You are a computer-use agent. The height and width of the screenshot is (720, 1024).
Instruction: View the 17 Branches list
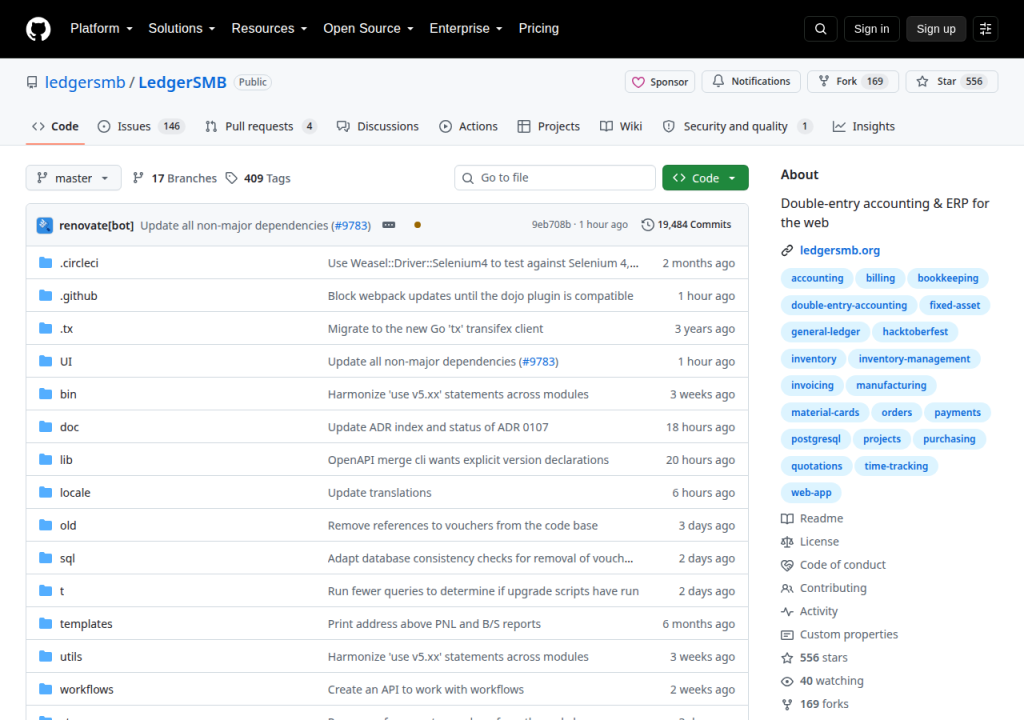tap(174, 178)
